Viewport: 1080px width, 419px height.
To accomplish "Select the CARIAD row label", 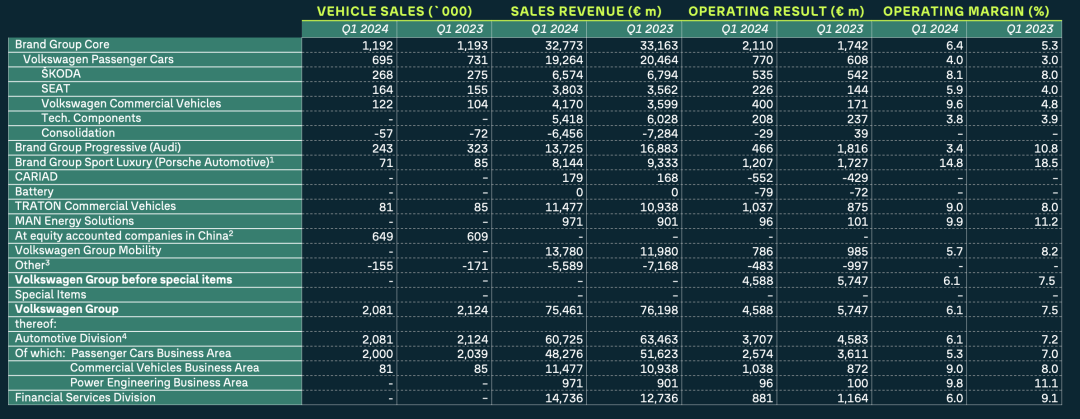I will (35, 177).
